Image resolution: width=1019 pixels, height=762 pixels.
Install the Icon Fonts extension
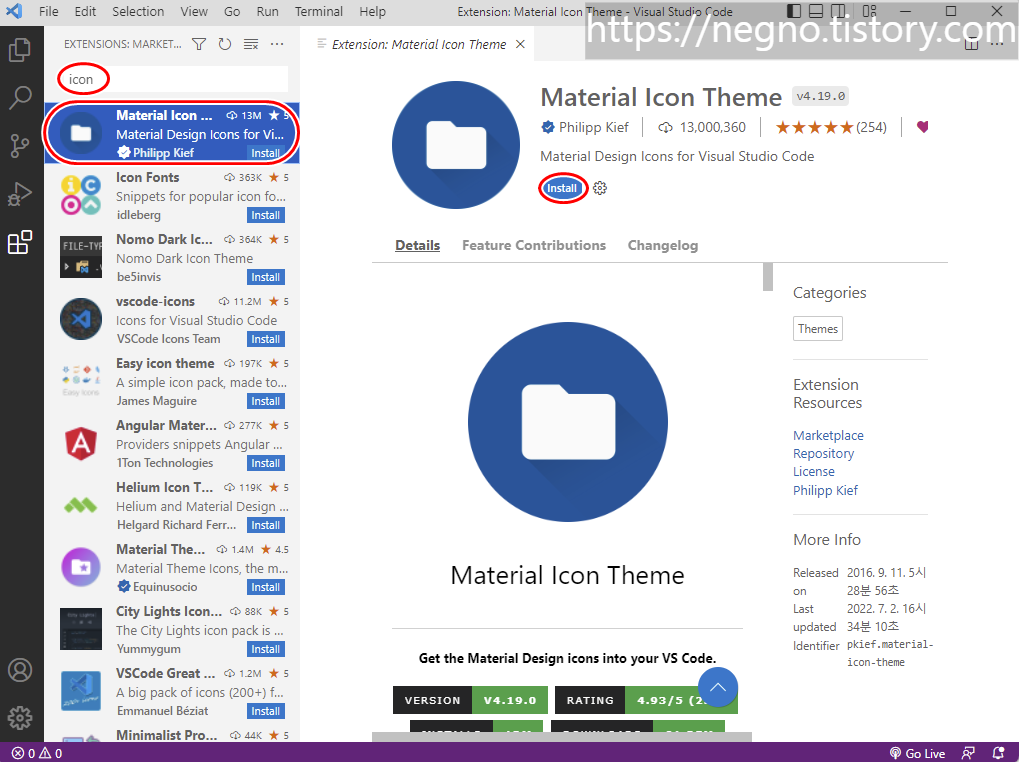266,215
